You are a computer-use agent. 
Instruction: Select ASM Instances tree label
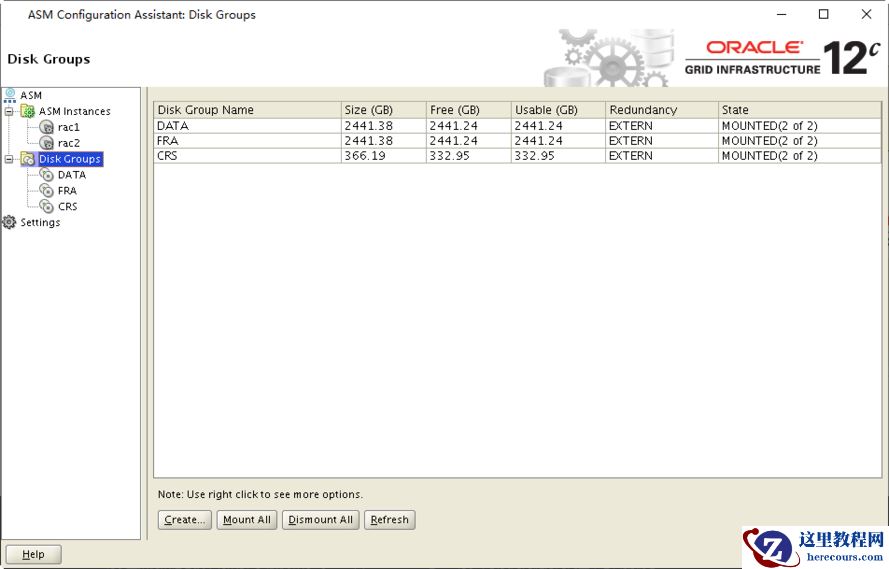click(75, 111)
